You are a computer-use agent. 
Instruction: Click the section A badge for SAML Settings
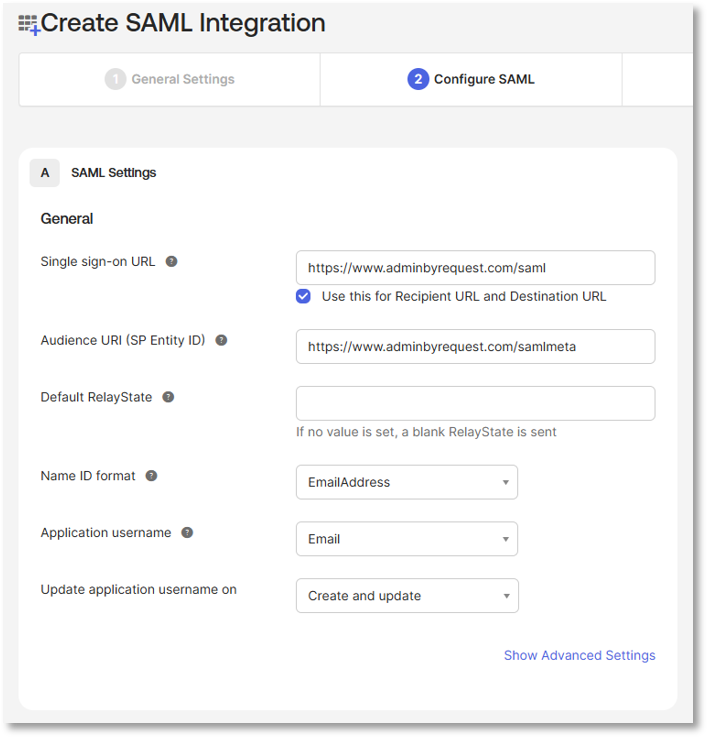pos(44,173)
